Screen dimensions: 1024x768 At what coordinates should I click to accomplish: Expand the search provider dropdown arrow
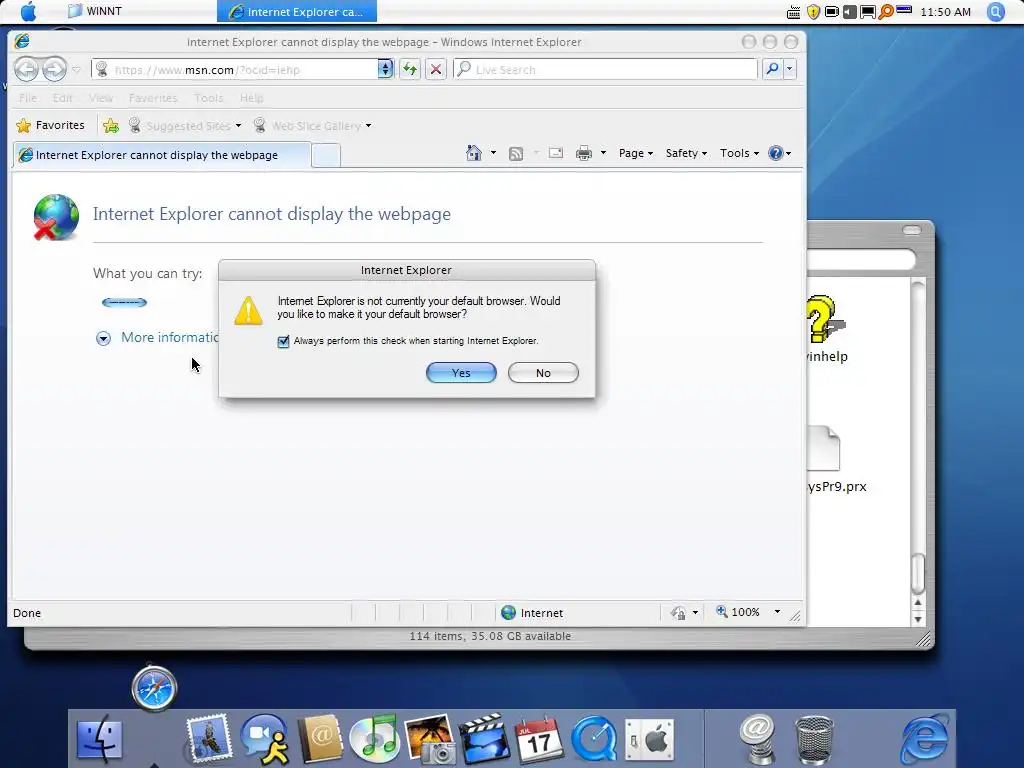[x=790, y=69]
